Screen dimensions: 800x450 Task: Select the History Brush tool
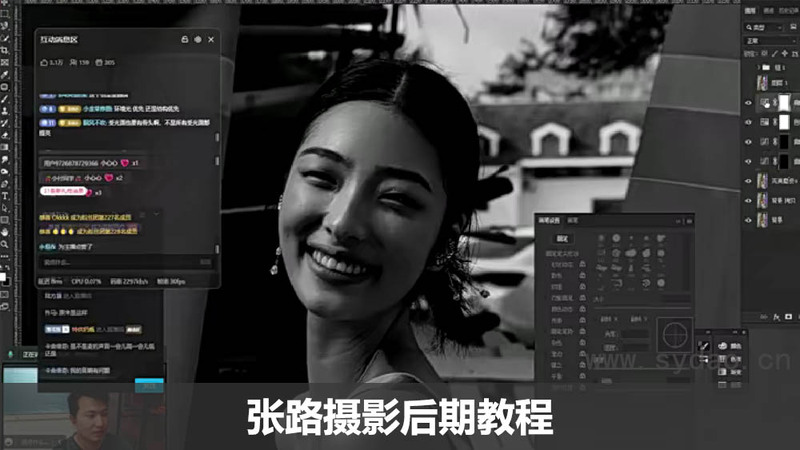5,123
